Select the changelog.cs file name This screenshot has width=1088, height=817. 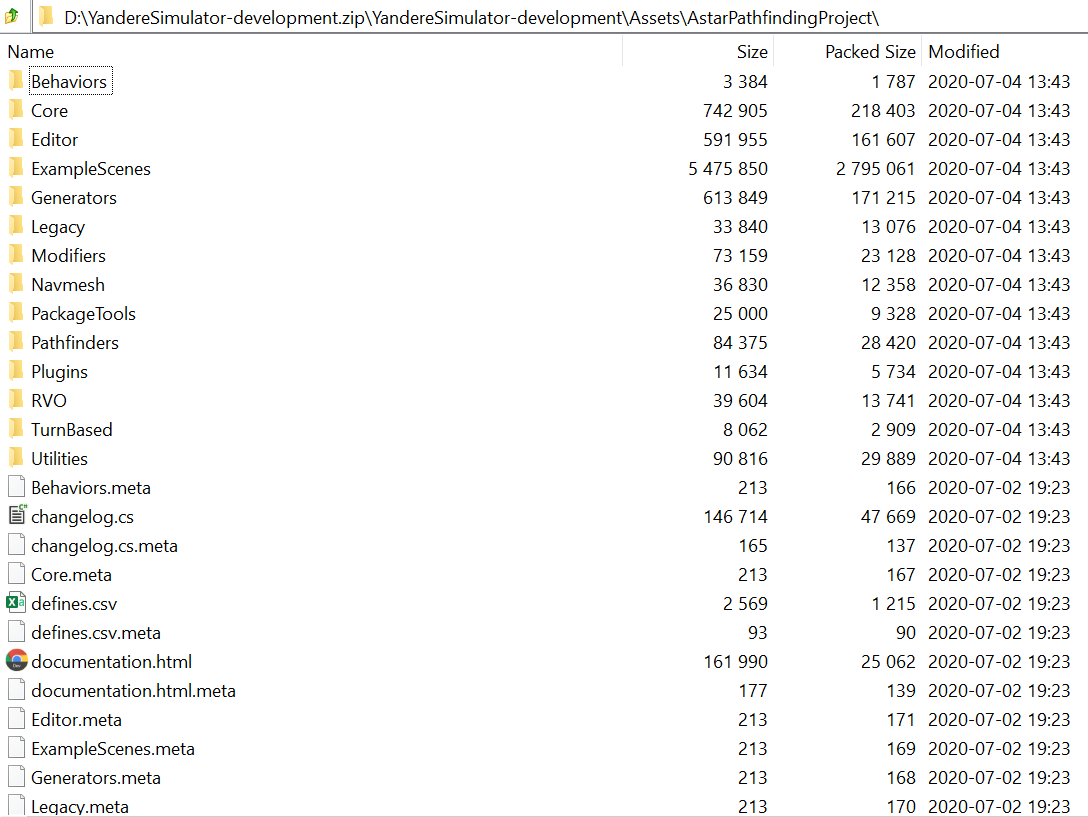point(82,517)
